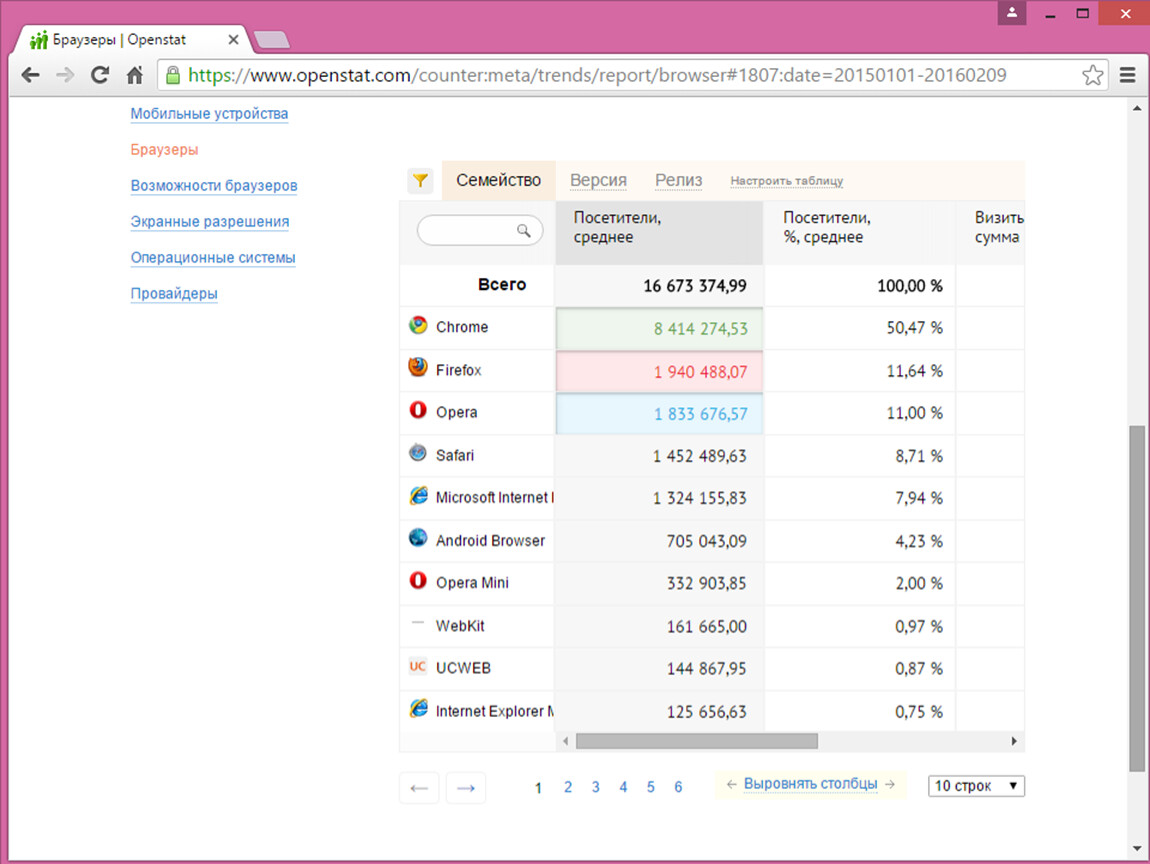
Task: Click the Opera Mini share 2,00 %
Action: coord(918,584)
